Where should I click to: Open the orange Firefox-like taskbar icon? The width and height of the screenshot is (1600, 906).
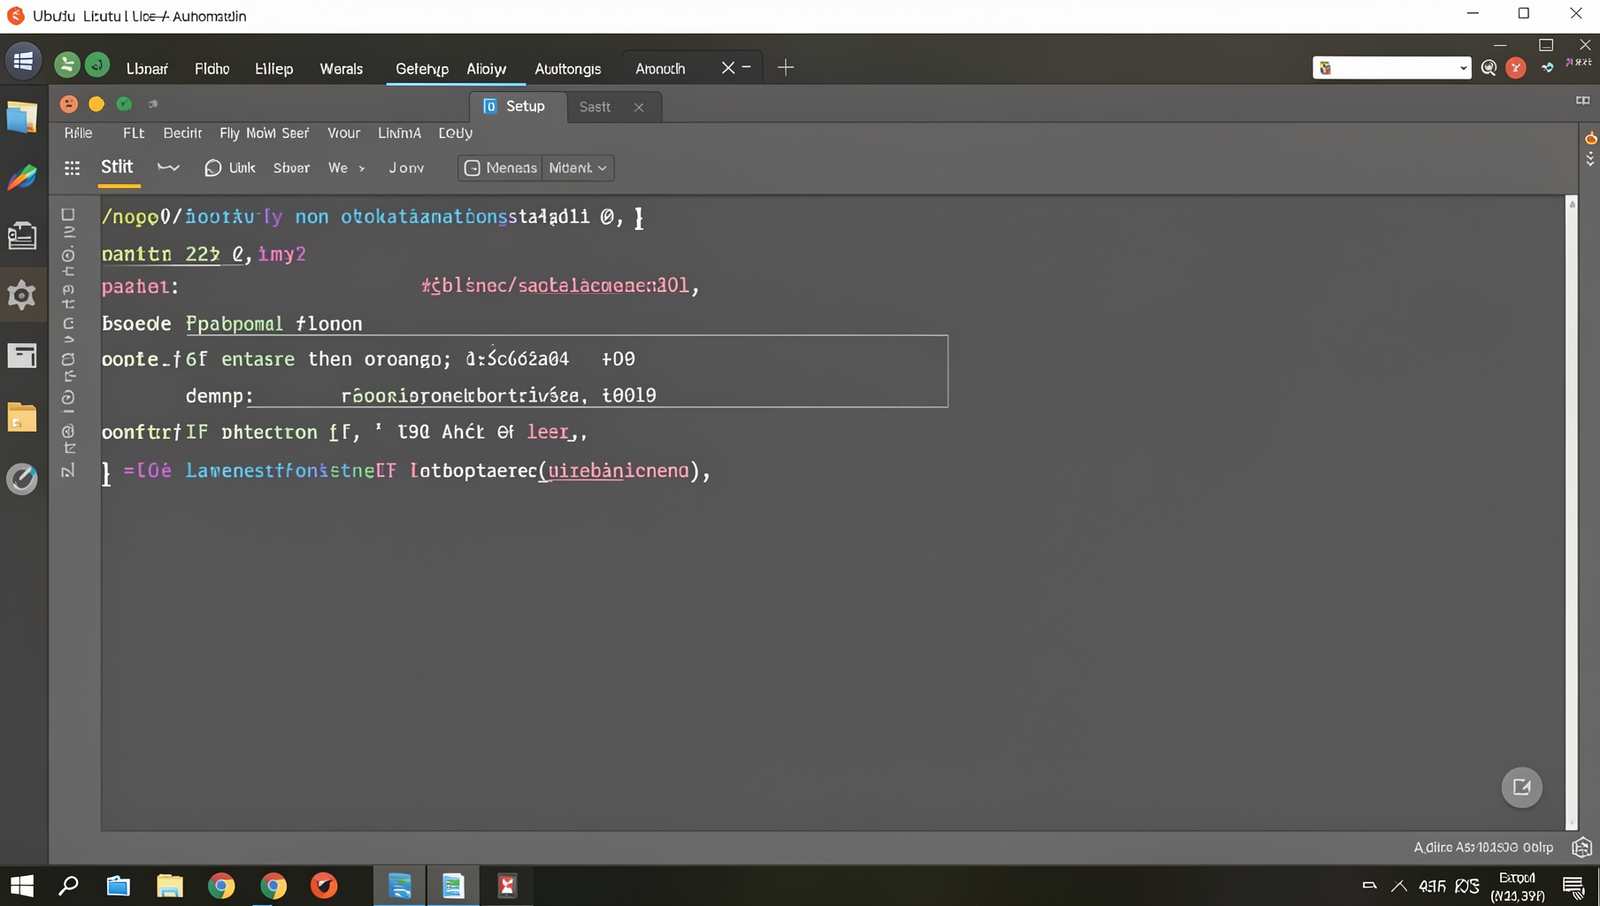(324, 886)
